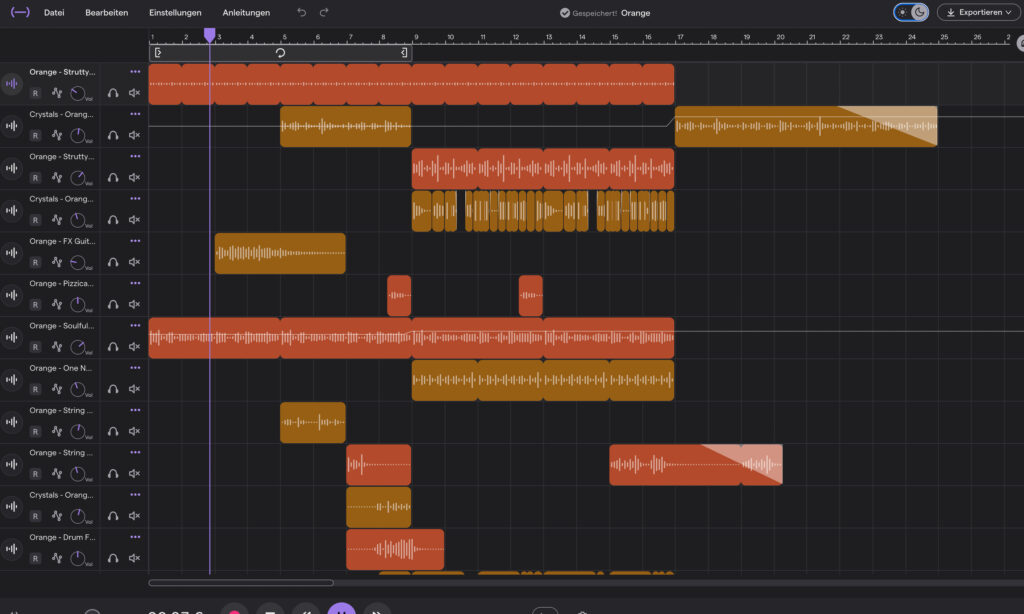Viewport: 1024px width, 614px height.
Task: Mute the Orange - One N track
Action: pos(135,389)
